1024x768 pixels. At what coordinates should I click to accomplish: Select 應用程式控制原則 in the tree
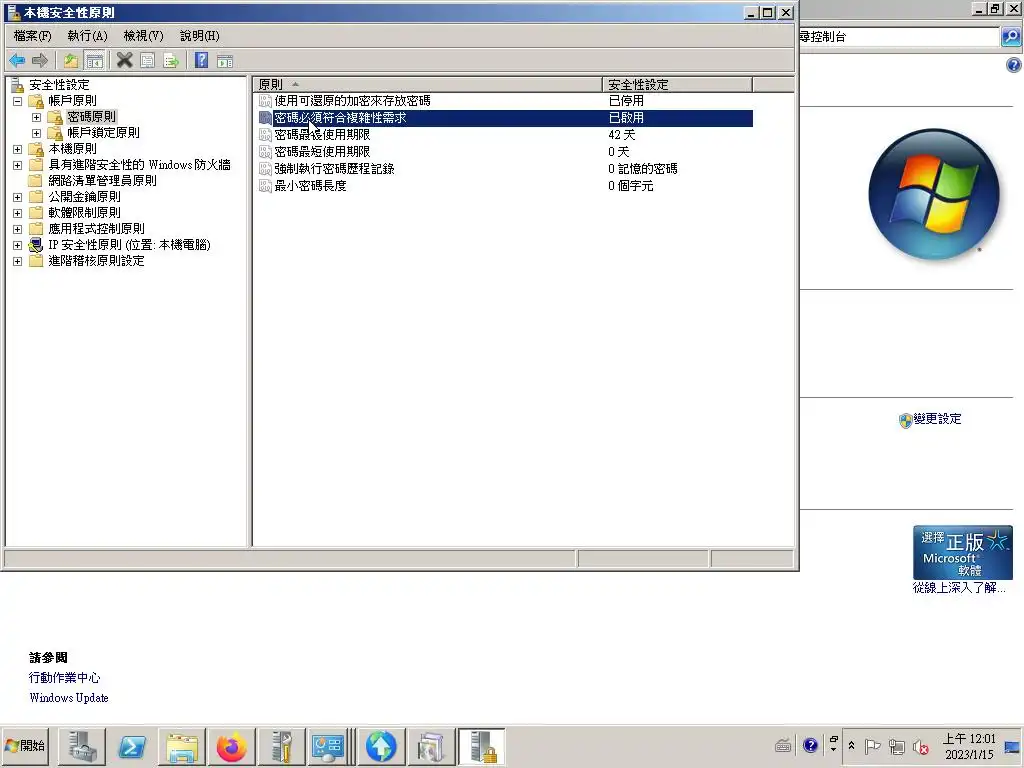click(97, 229)
